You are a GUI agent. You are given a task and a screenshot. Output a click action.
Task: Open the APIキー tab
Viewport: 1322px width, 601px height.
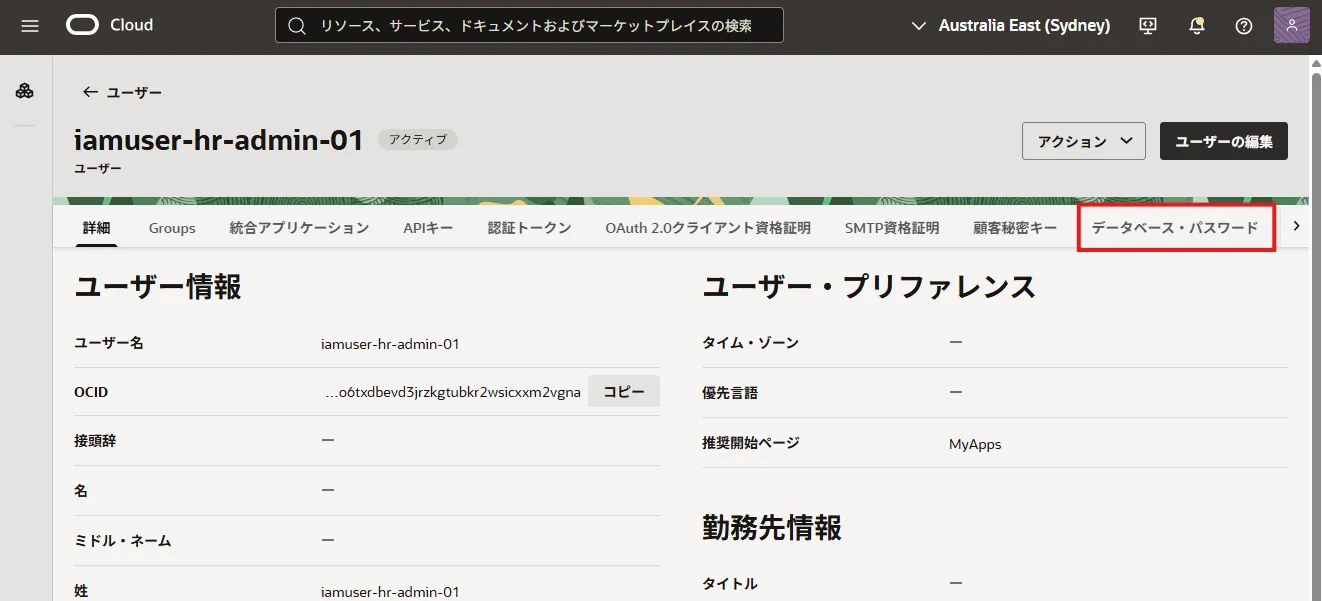(428, 228)
